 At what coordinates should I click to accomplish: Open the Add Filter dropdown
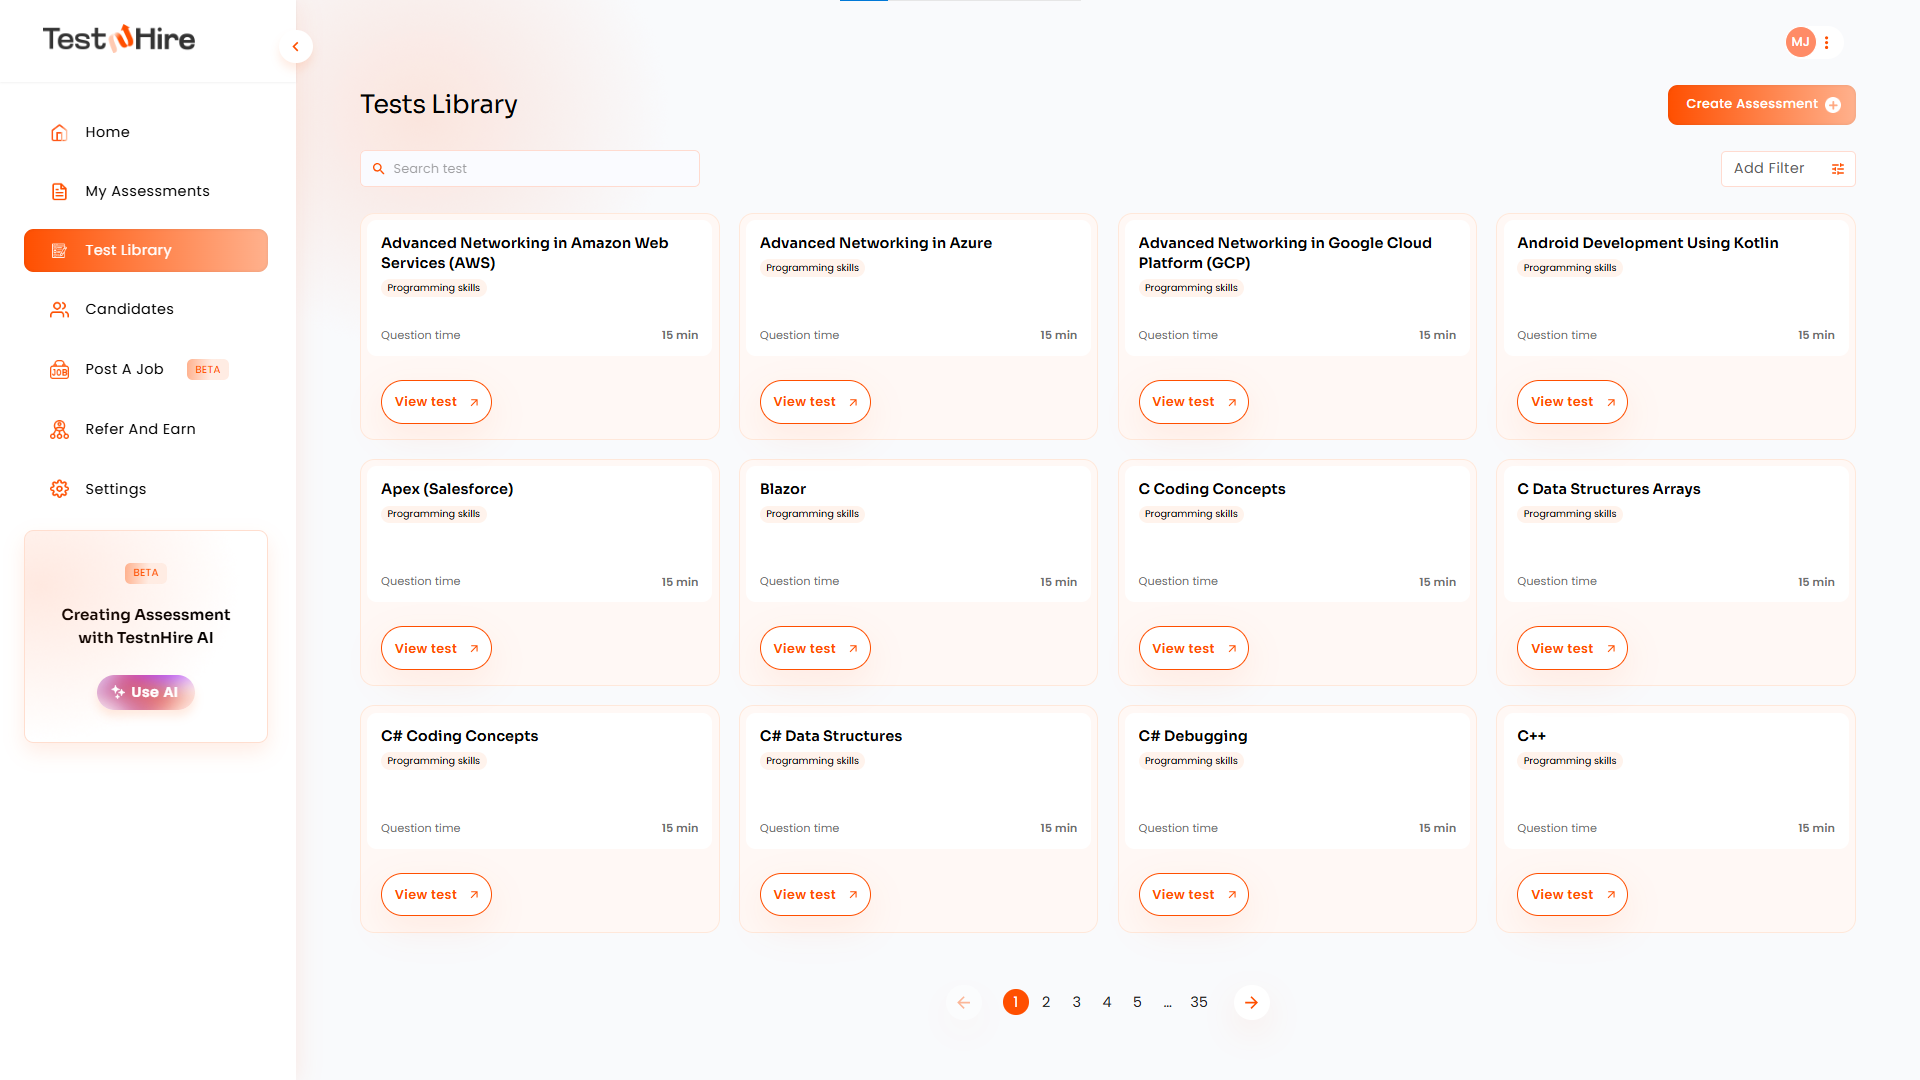click(x=1787, y=169)
